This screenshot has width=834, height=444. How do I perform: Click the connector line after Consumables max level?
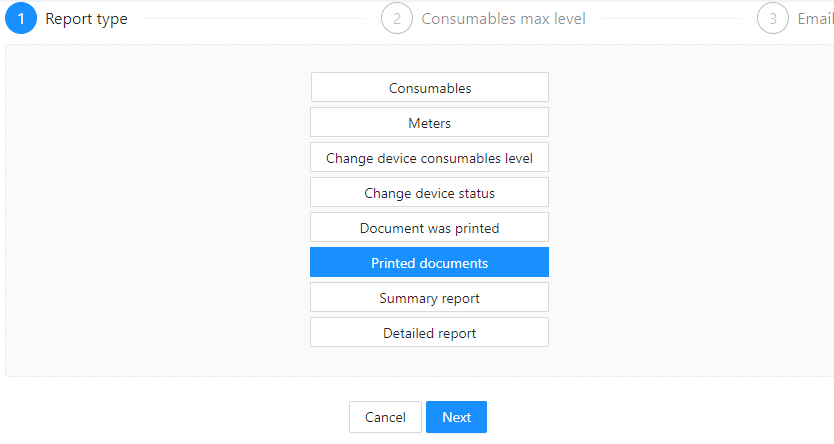tap(671, 19)
